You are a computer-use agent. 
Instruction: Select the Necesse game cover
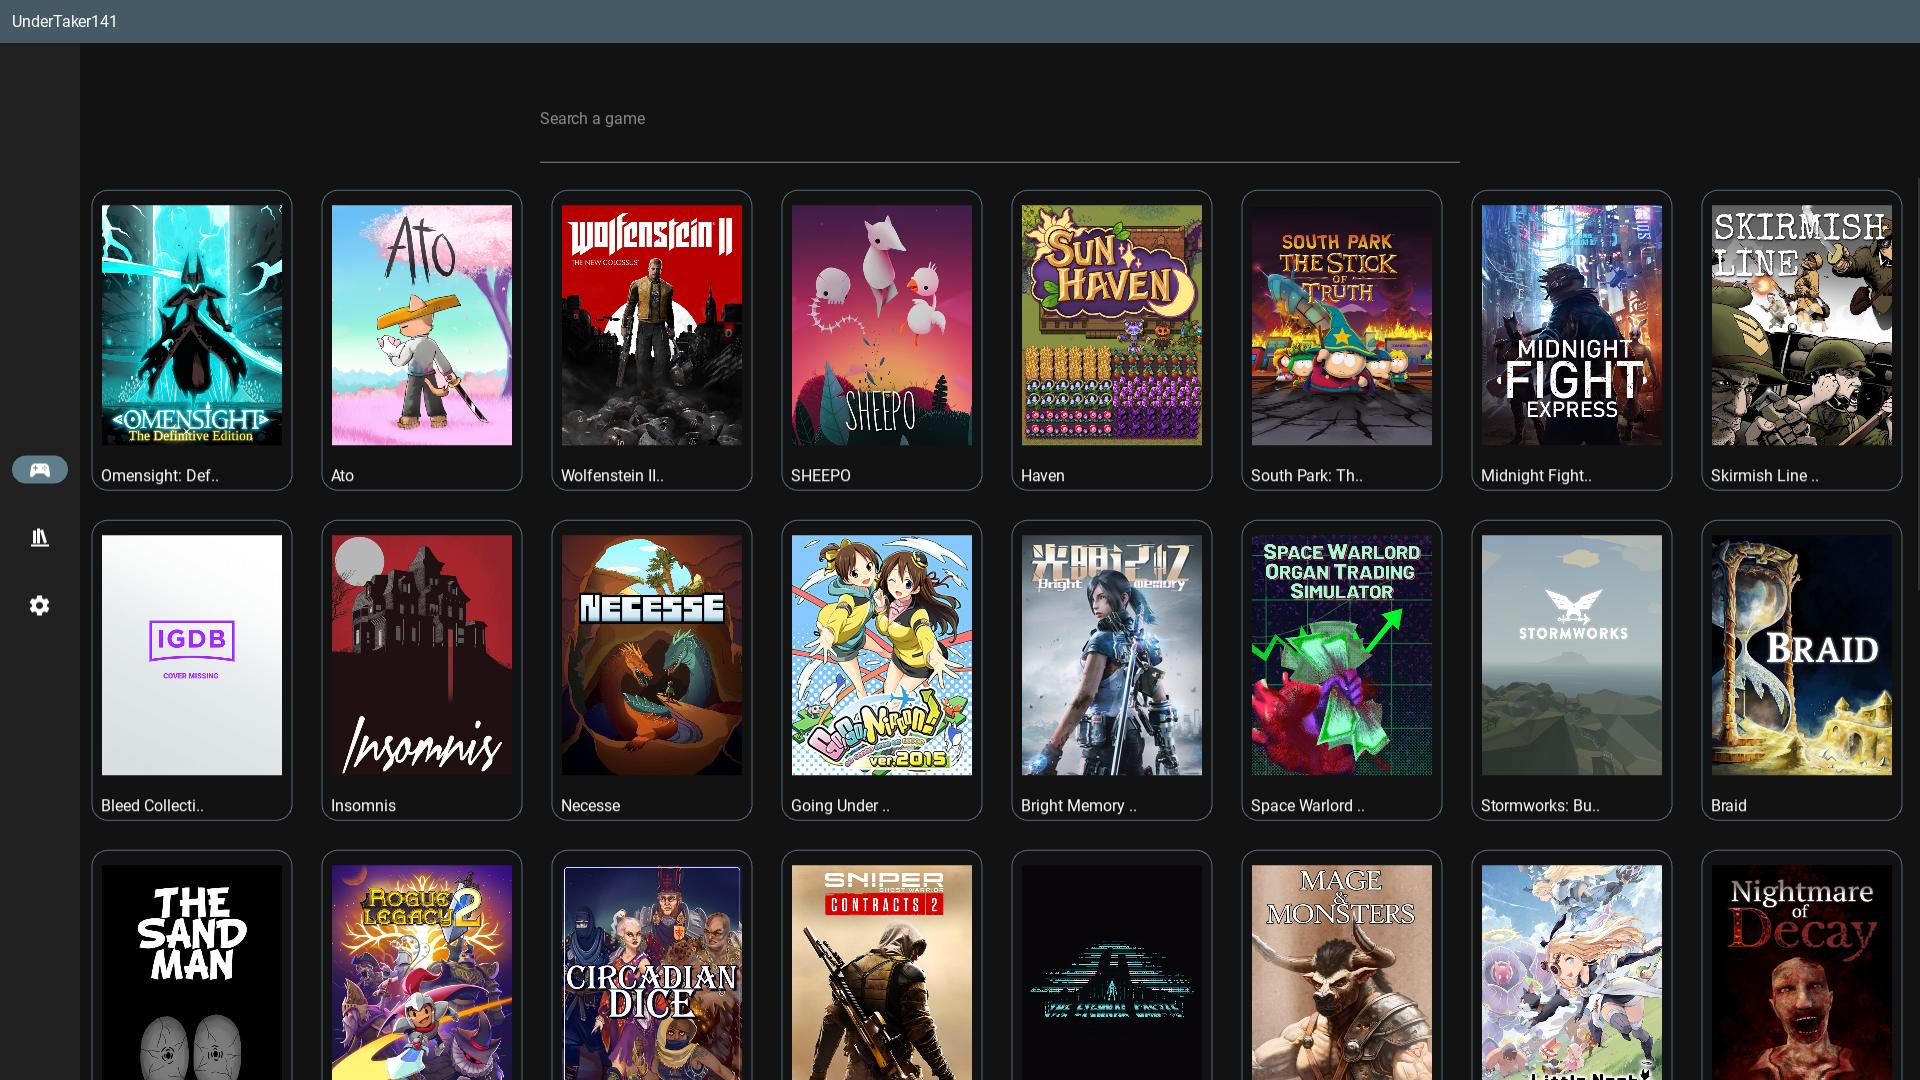point(652,655)
